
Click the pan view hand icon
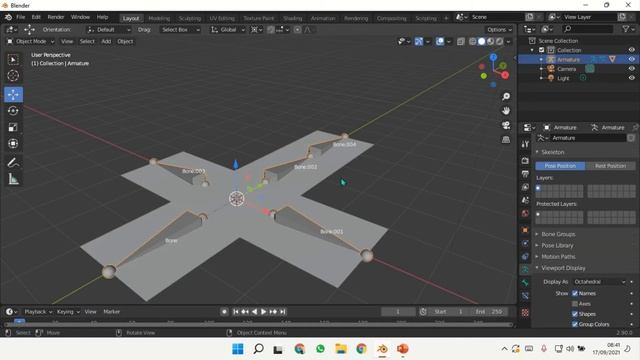click(x=506, y=111)
